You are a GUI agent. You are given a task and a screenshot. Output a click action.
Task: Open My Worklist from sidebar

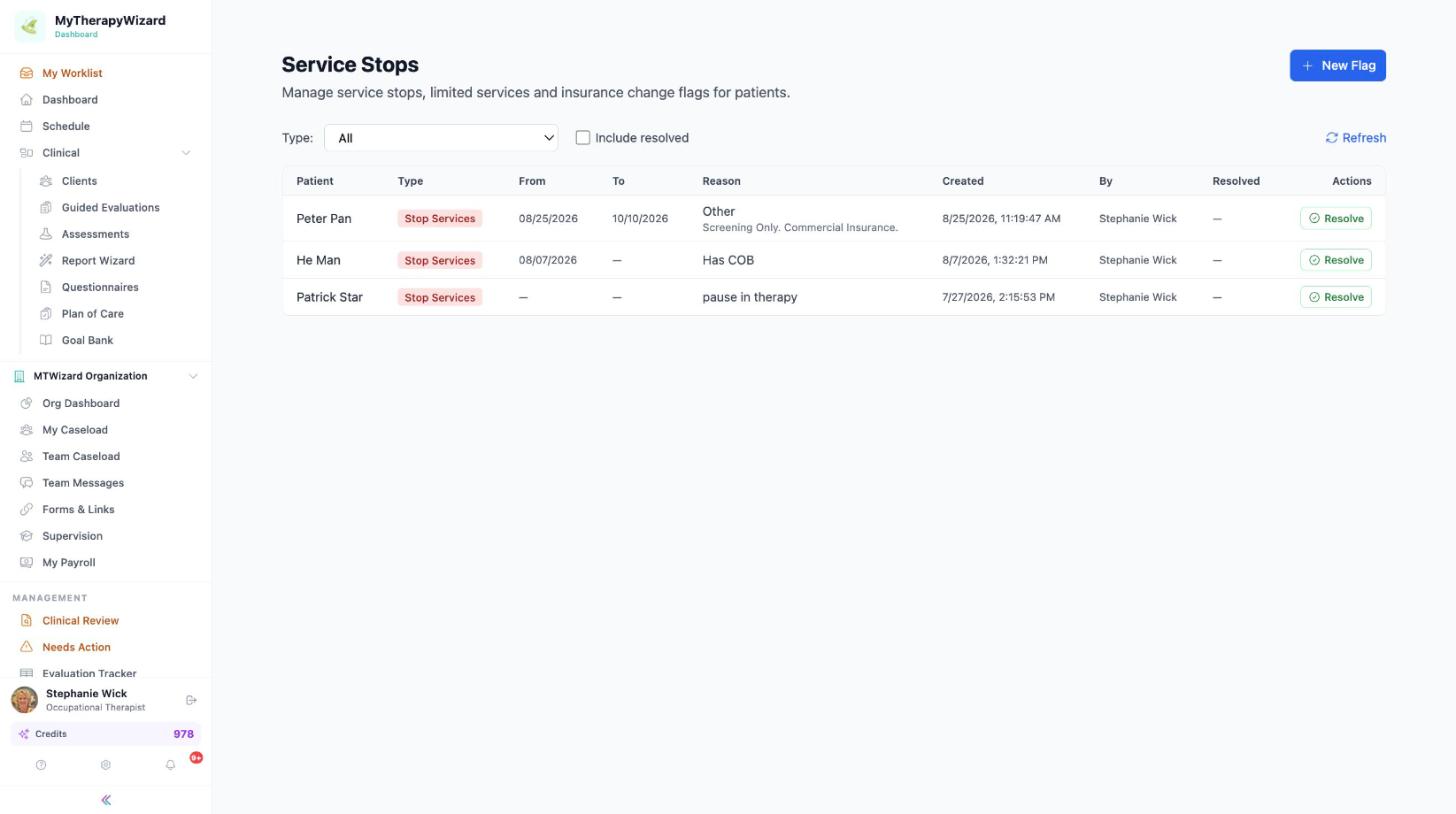coord(72,73)
